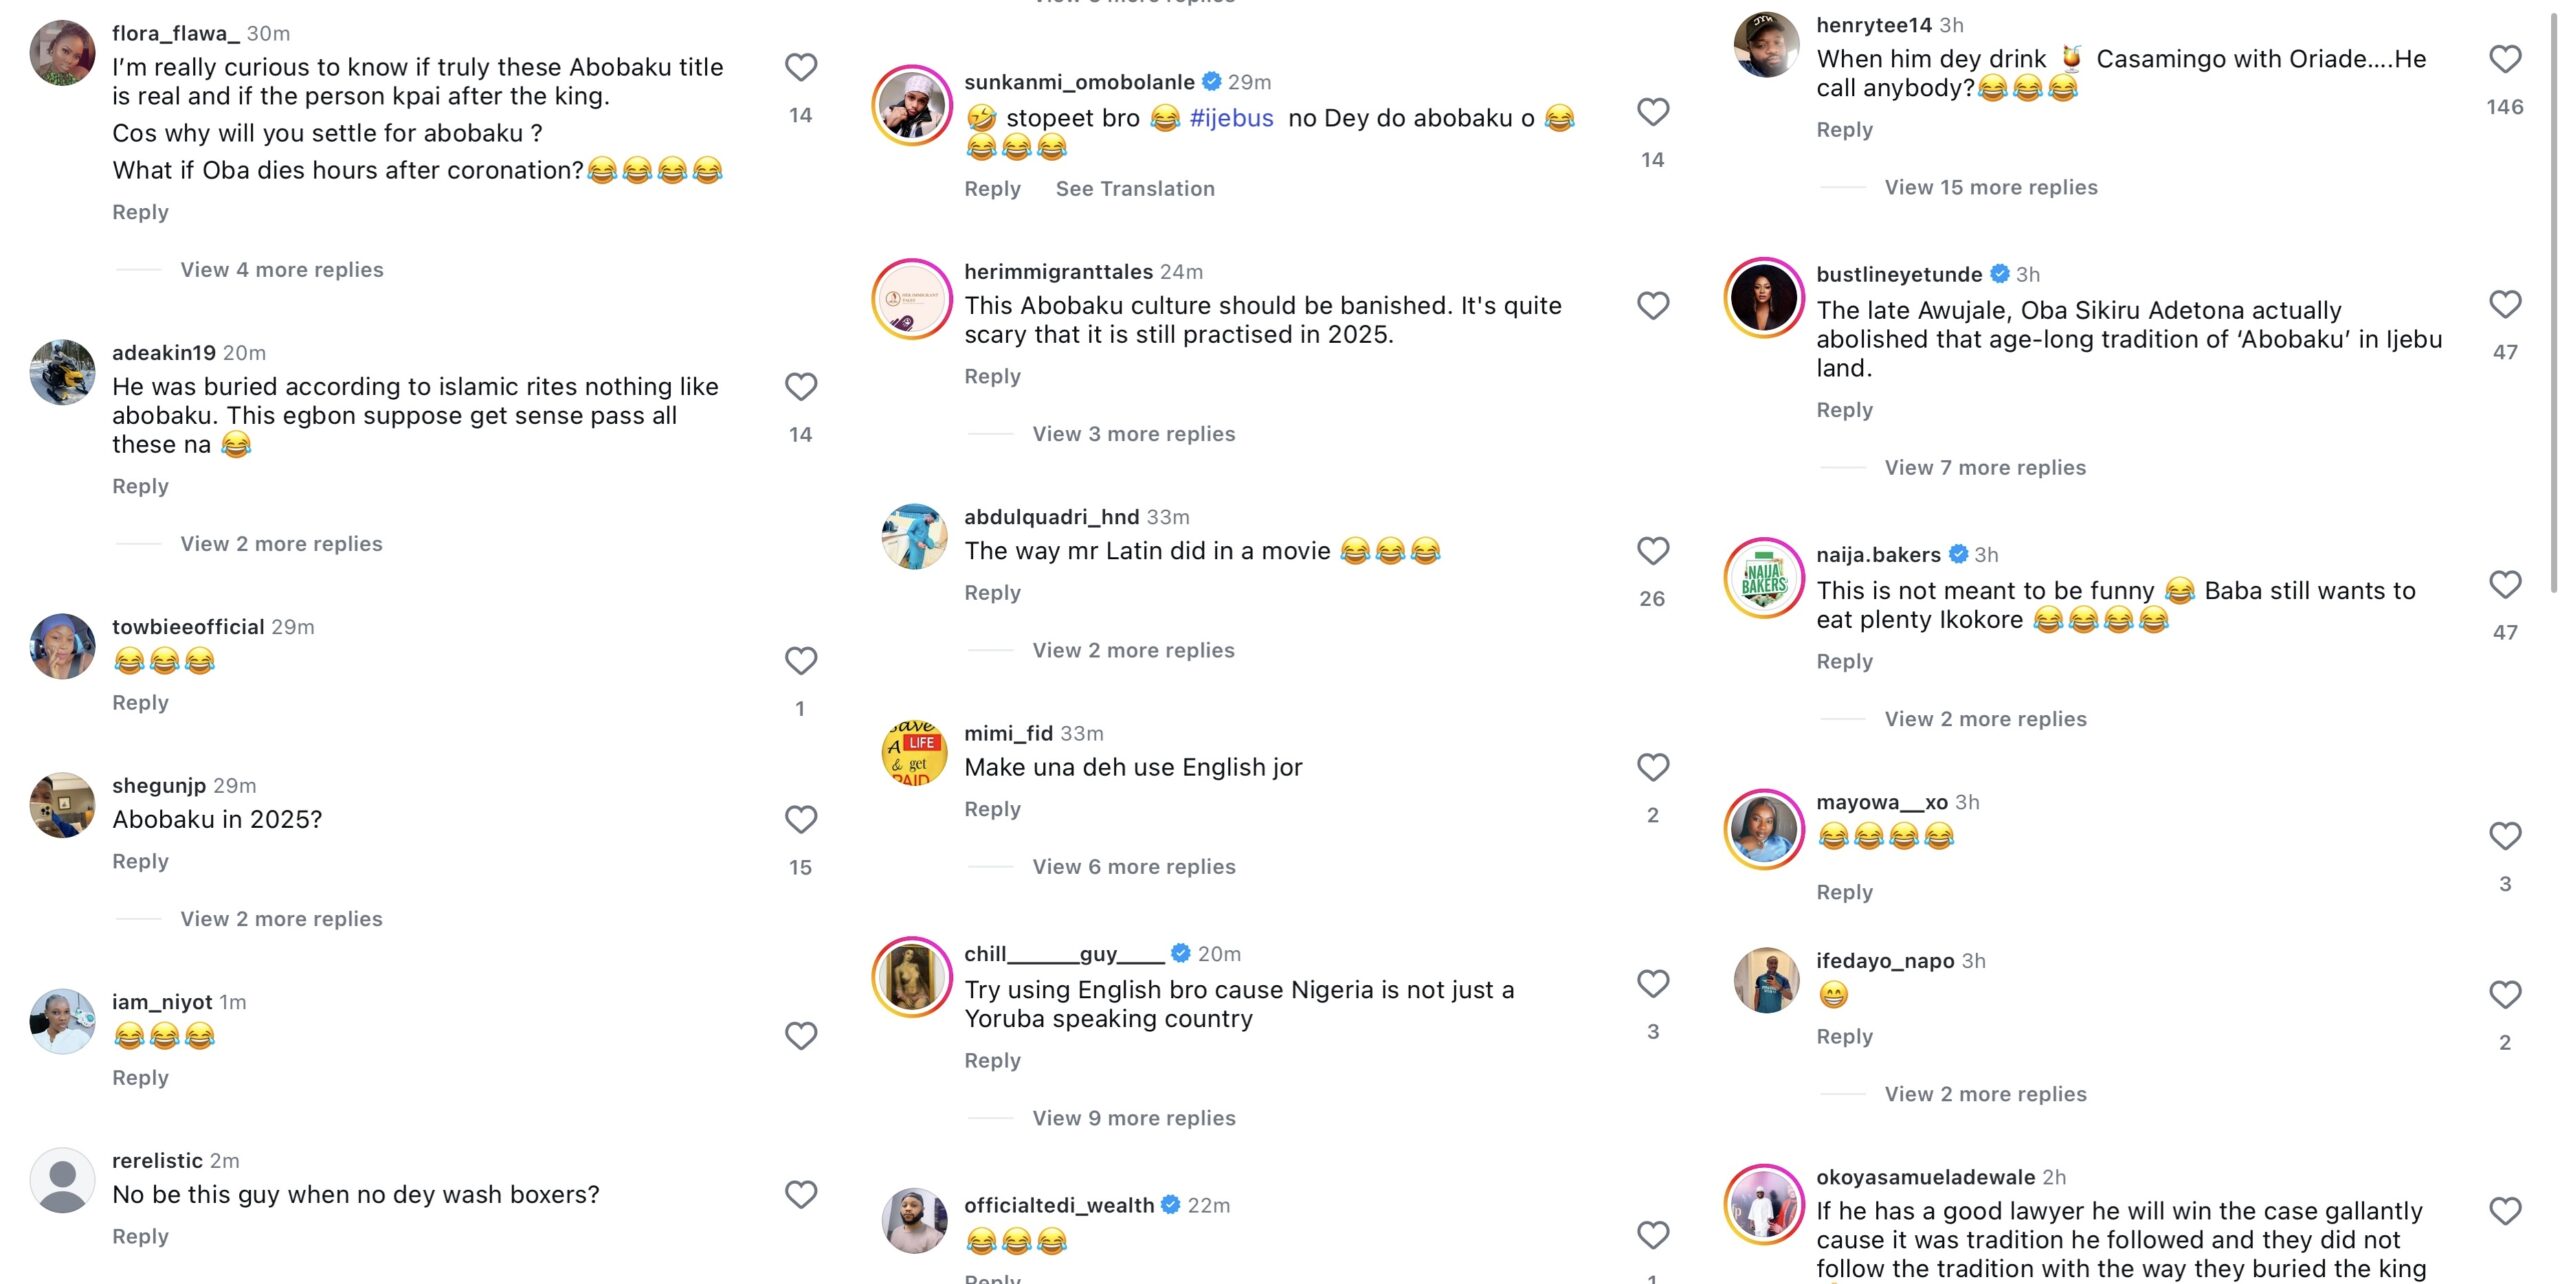The height and width of the screenshot is (1284, 2560).
Task: Expand 'View 15 more replies' under henrytee14
Action: point(1990,188)
